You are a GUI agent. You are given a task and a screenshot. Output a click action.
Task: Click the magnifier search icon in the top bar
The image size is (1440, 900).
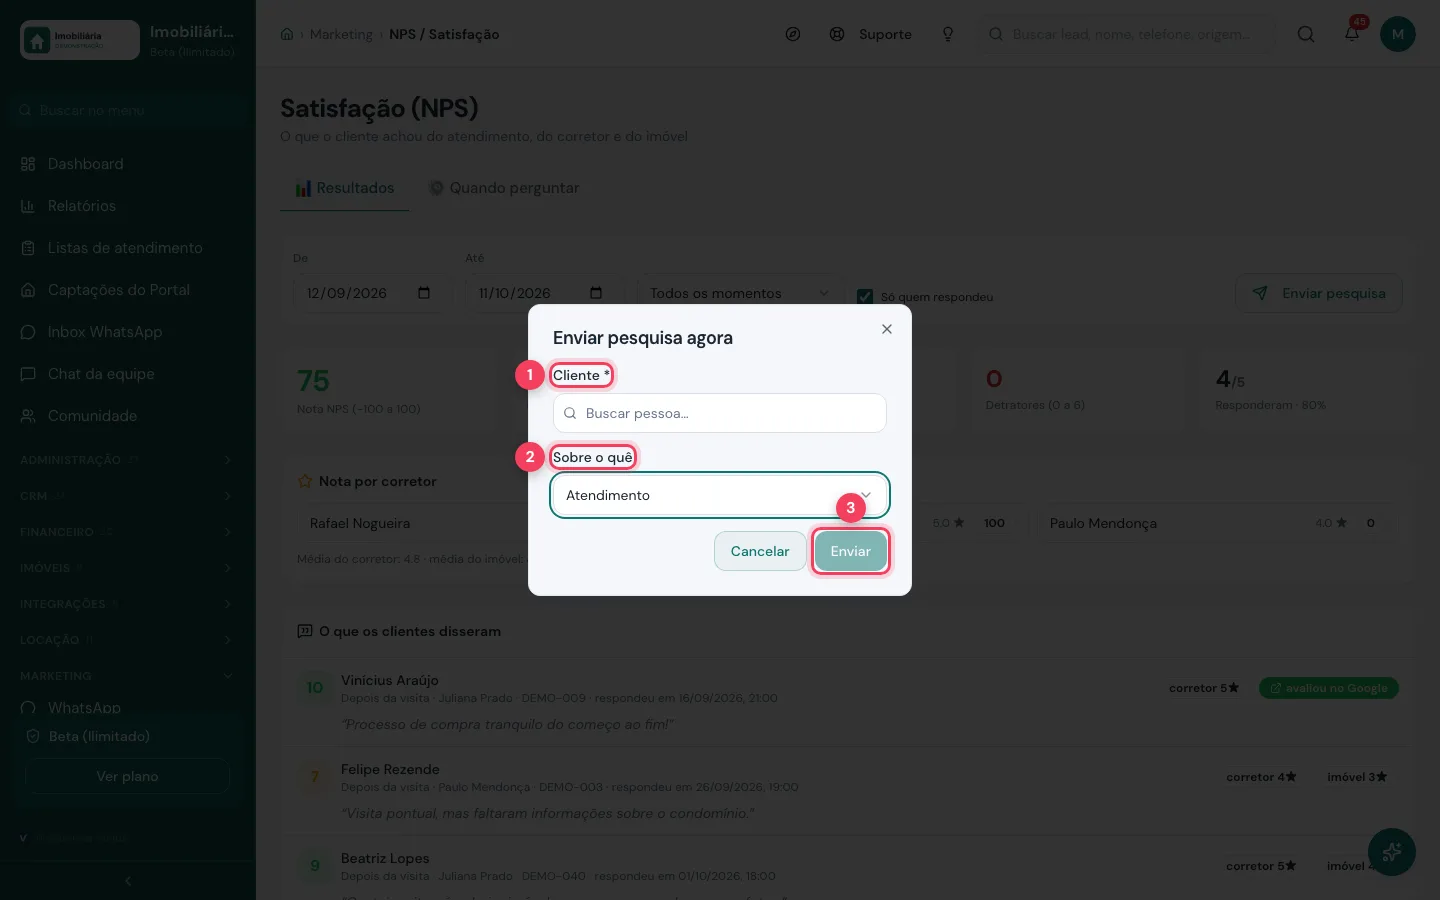1306,34
